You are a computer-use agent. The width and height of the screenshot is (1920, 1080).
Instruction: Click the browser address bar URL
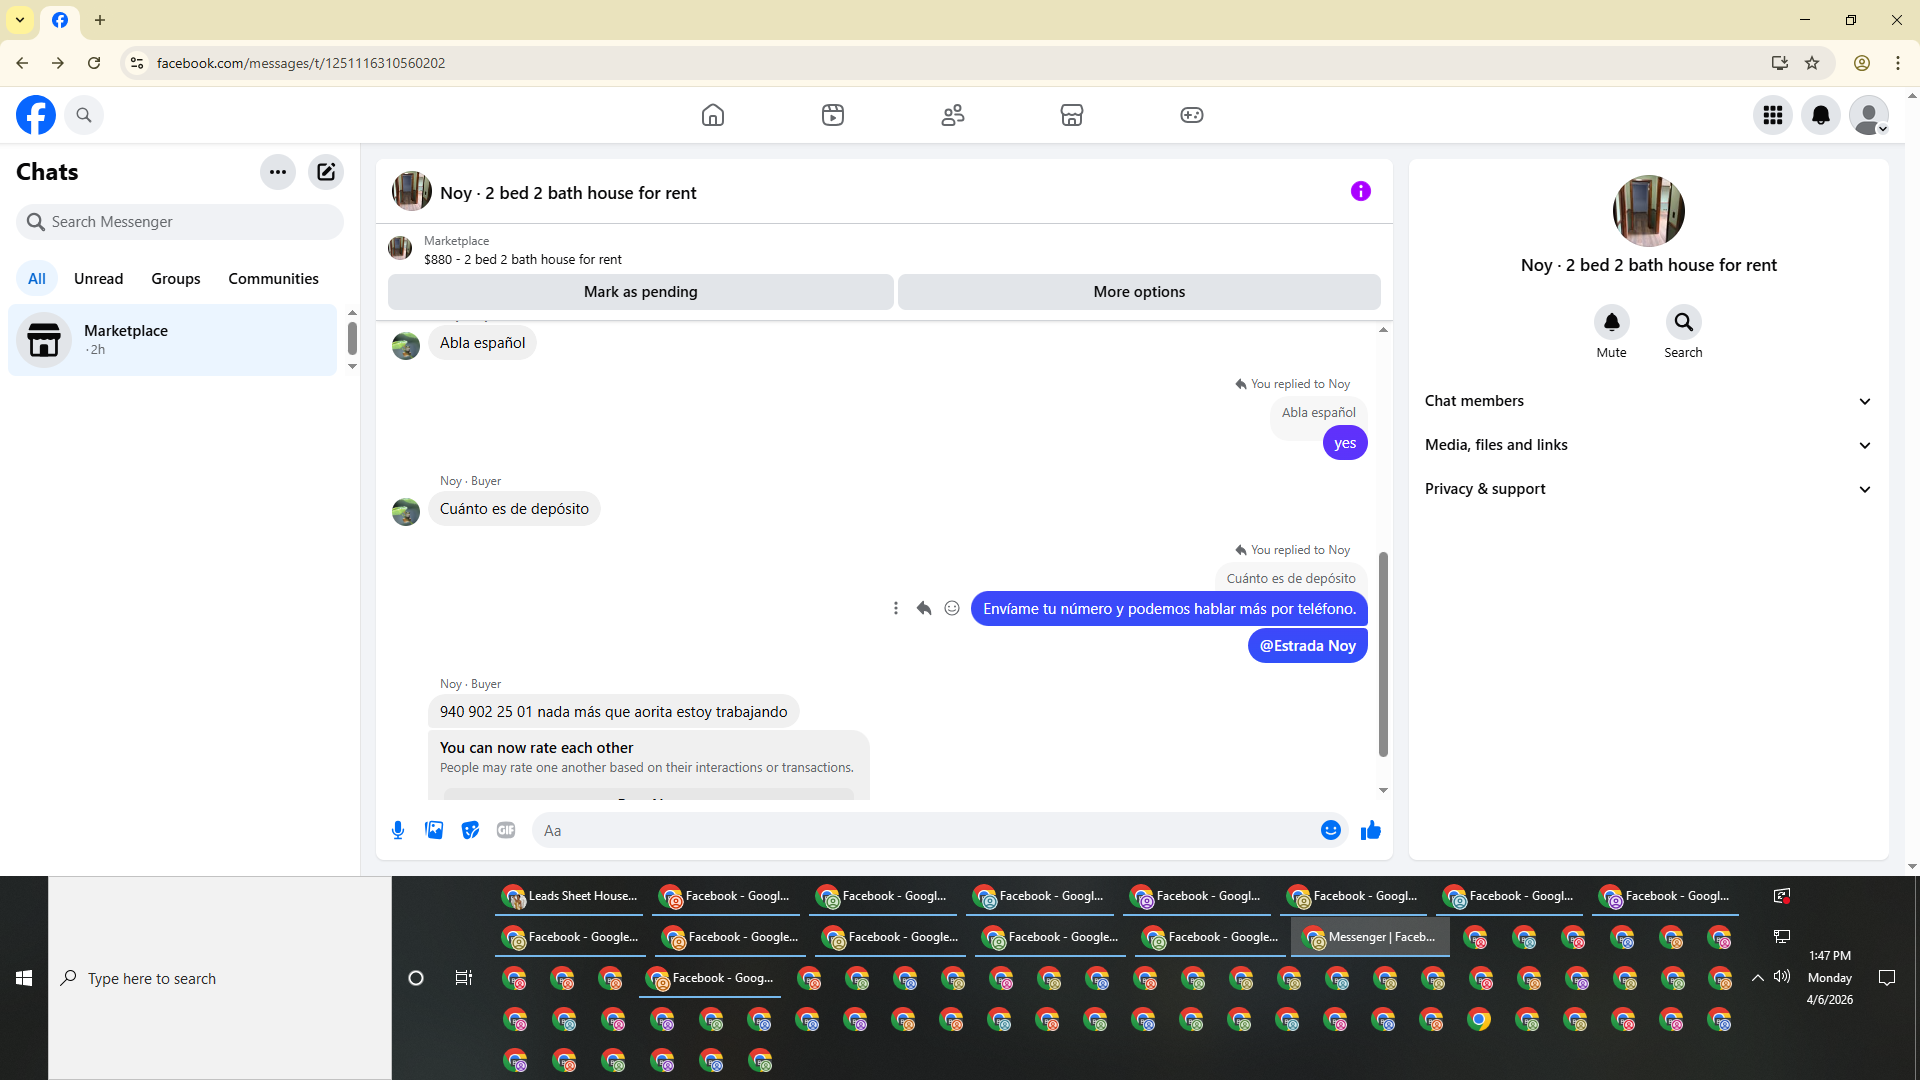301,63
